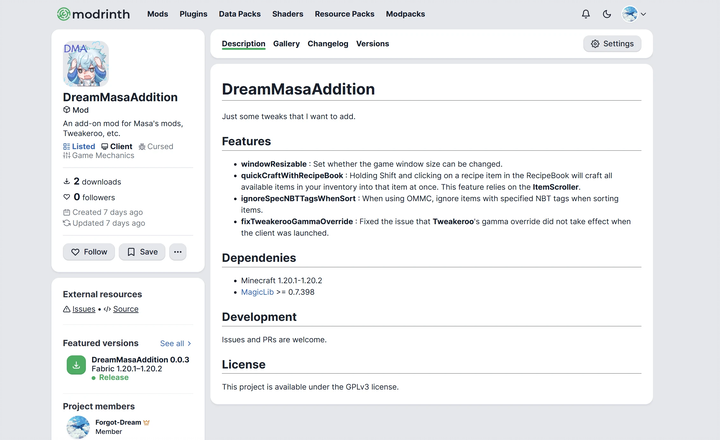Image resolution: width=720 pixels, height=440 pixels.
Task: Toggle dark mode moon icon
Action: tap(607, 14)
